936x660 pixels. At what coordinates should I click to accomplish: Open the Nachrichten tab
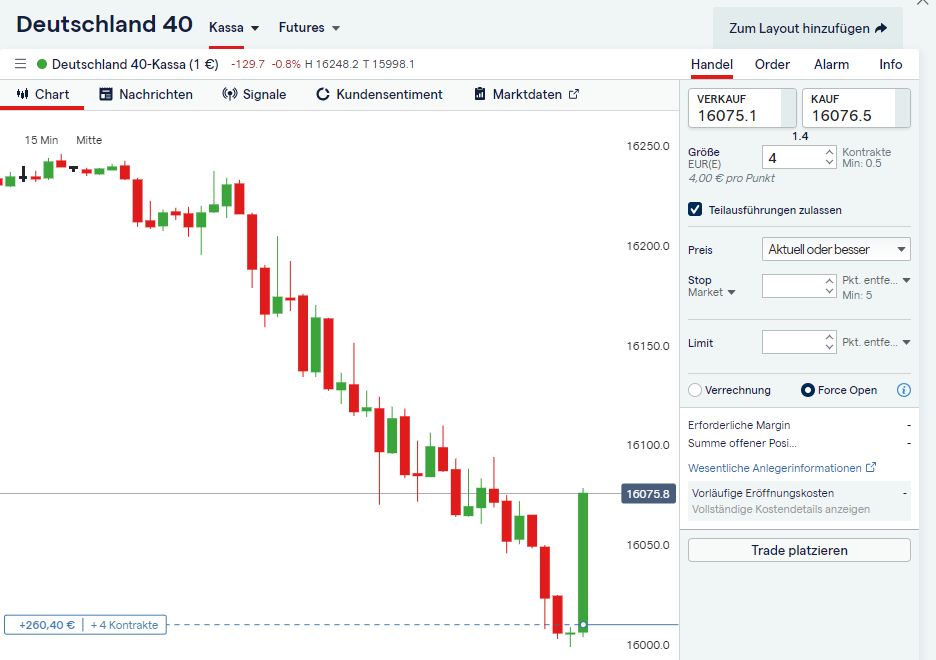click(x=146, y=94)
